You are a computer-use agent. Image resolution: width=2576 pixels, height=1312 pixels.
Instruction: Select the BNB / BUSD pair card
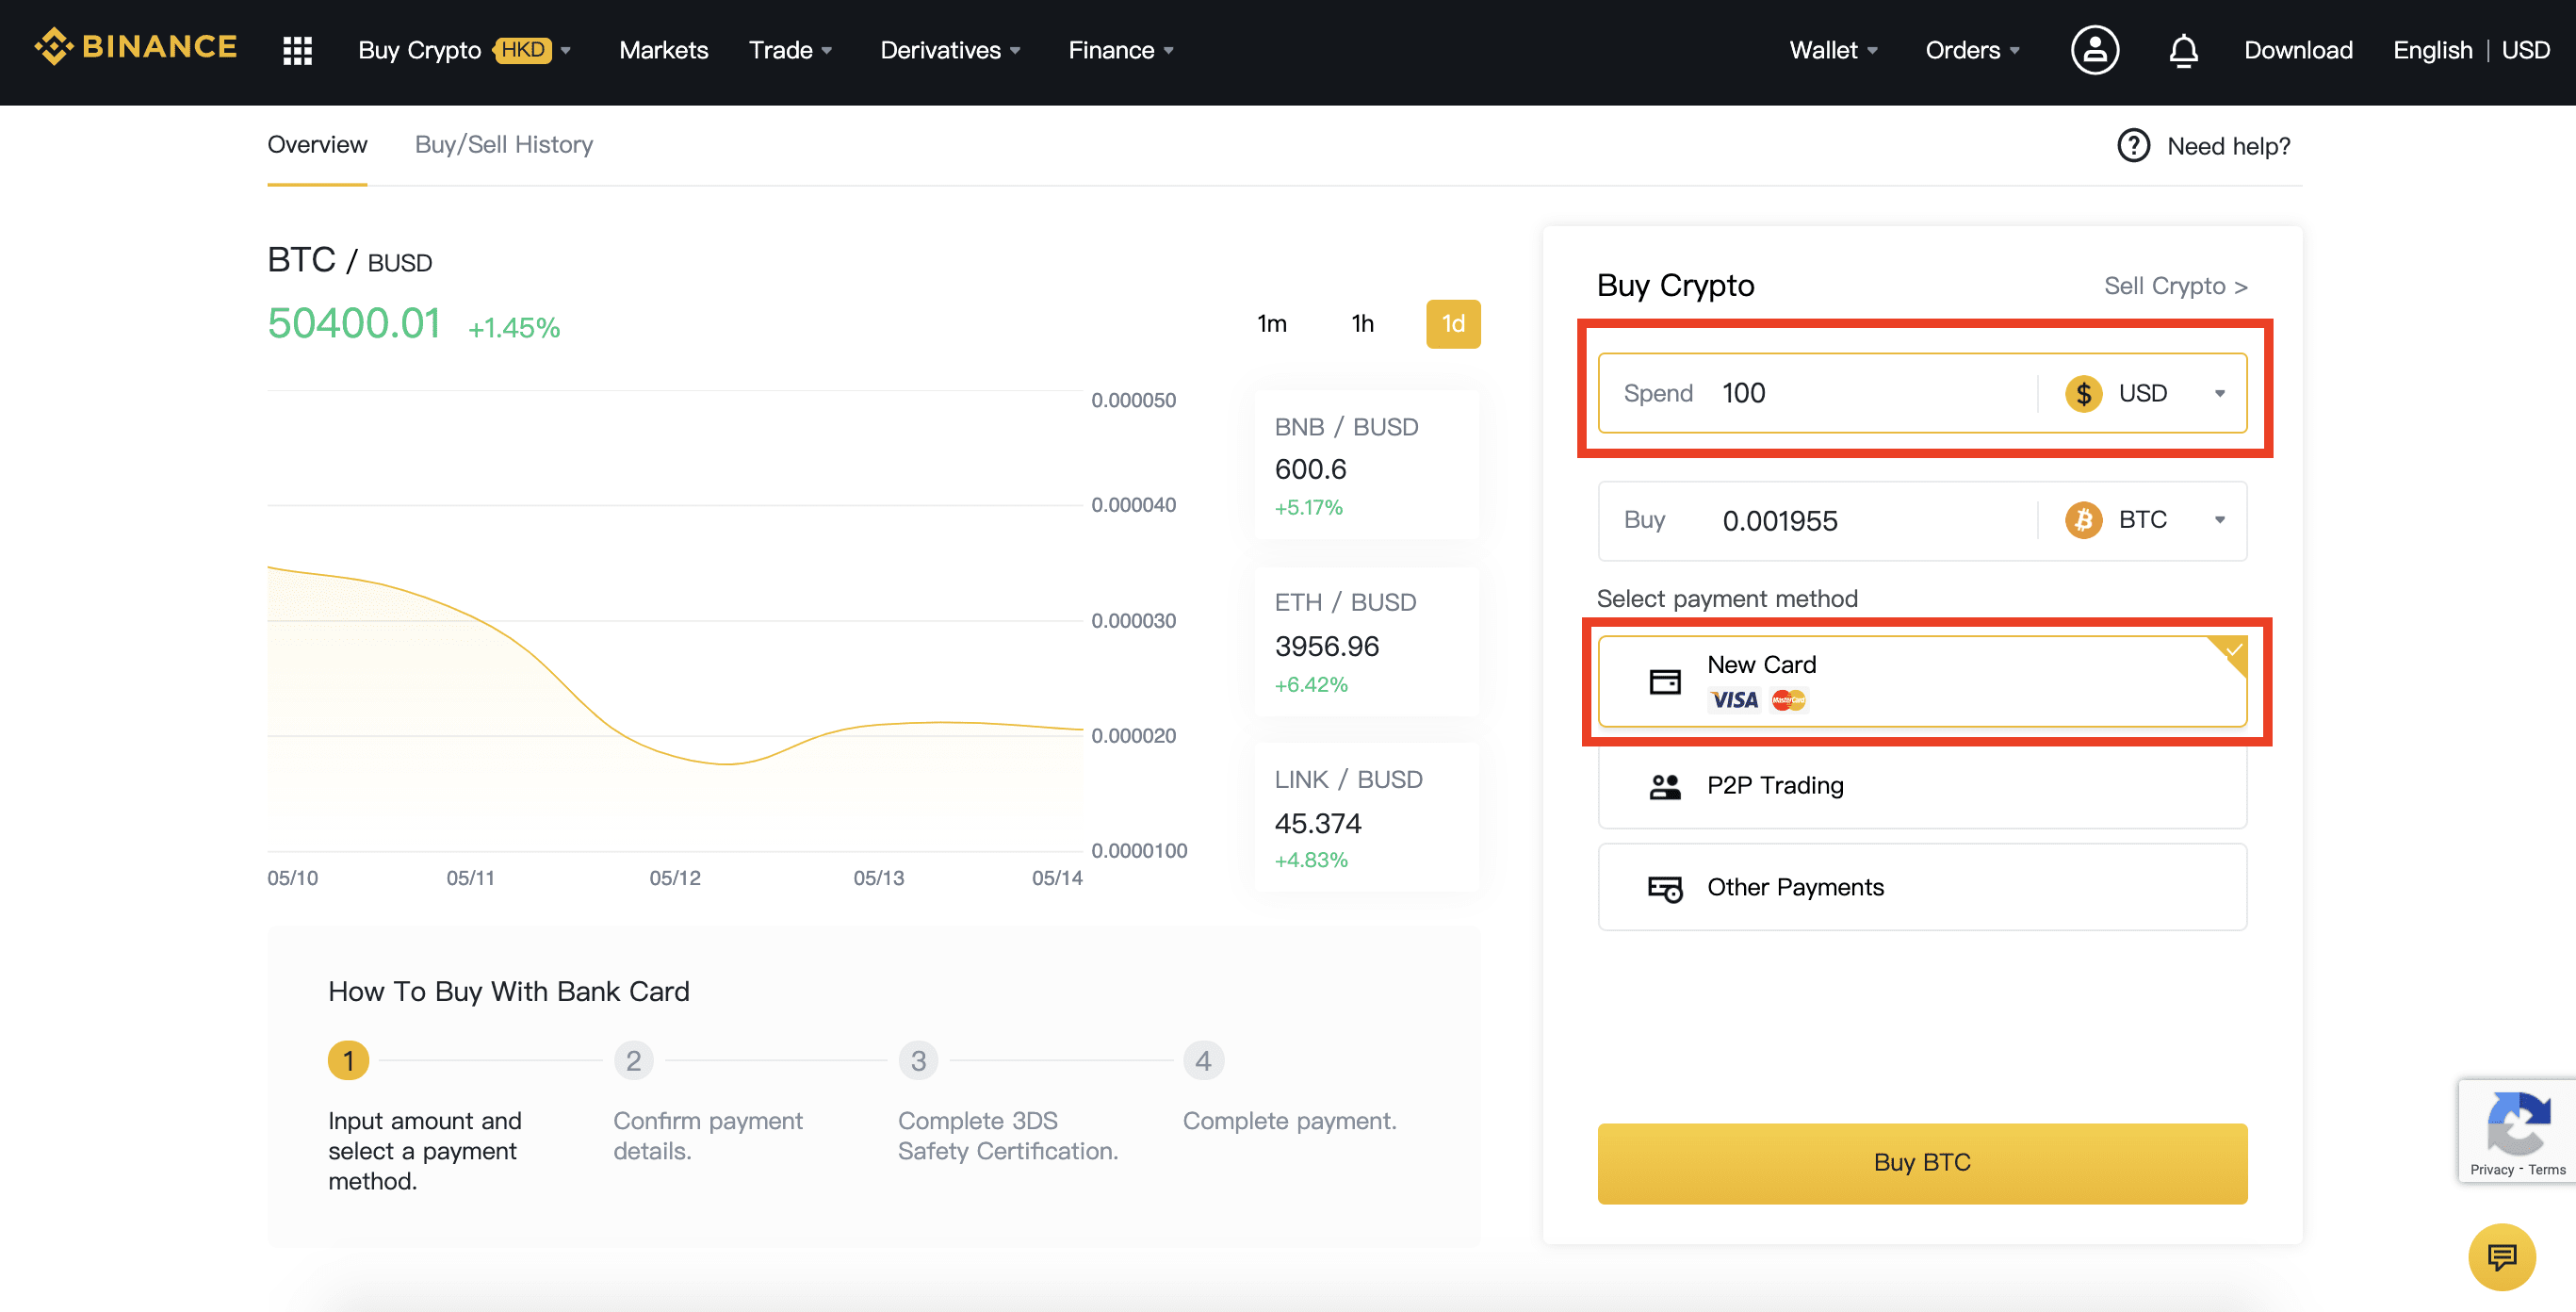coord(1365,465)
